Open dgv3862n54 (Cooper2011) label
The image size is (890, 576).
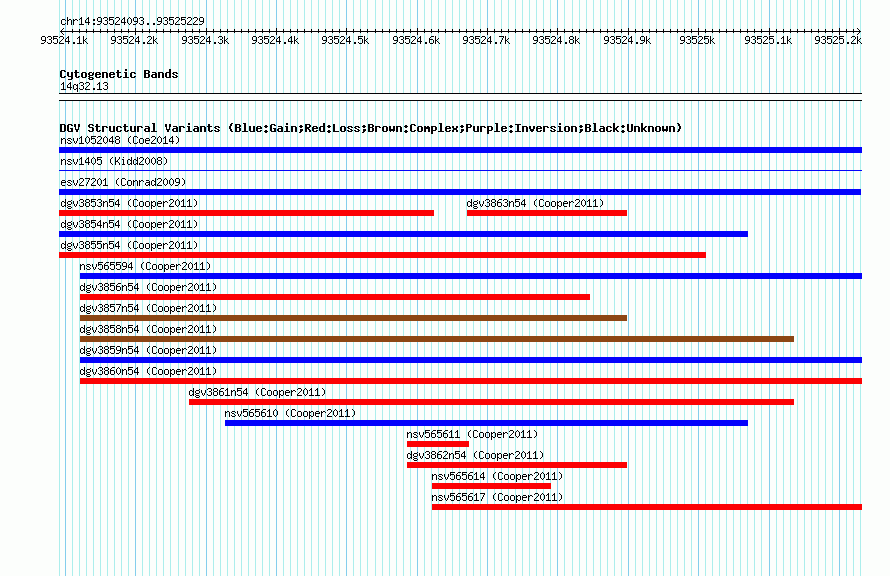(475, 455)
